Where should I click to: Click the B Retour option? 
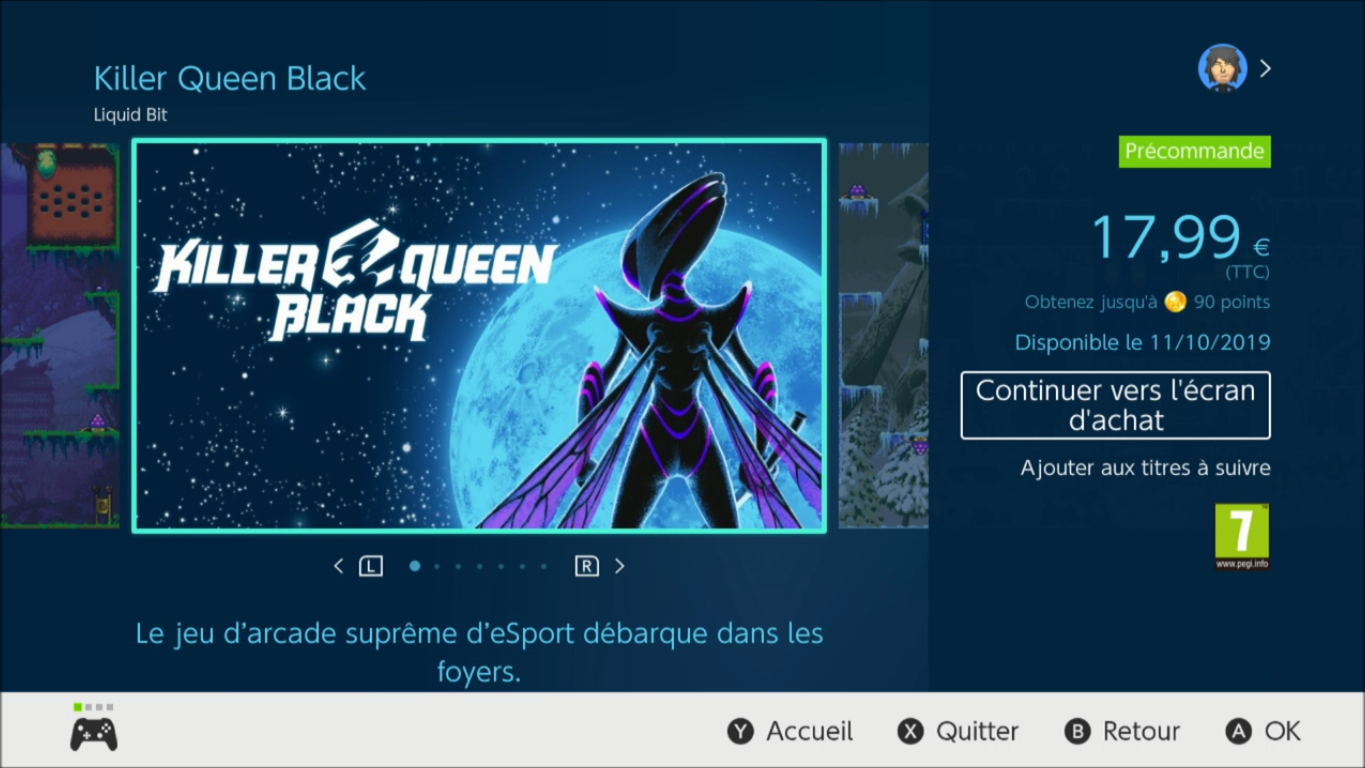1122,731
